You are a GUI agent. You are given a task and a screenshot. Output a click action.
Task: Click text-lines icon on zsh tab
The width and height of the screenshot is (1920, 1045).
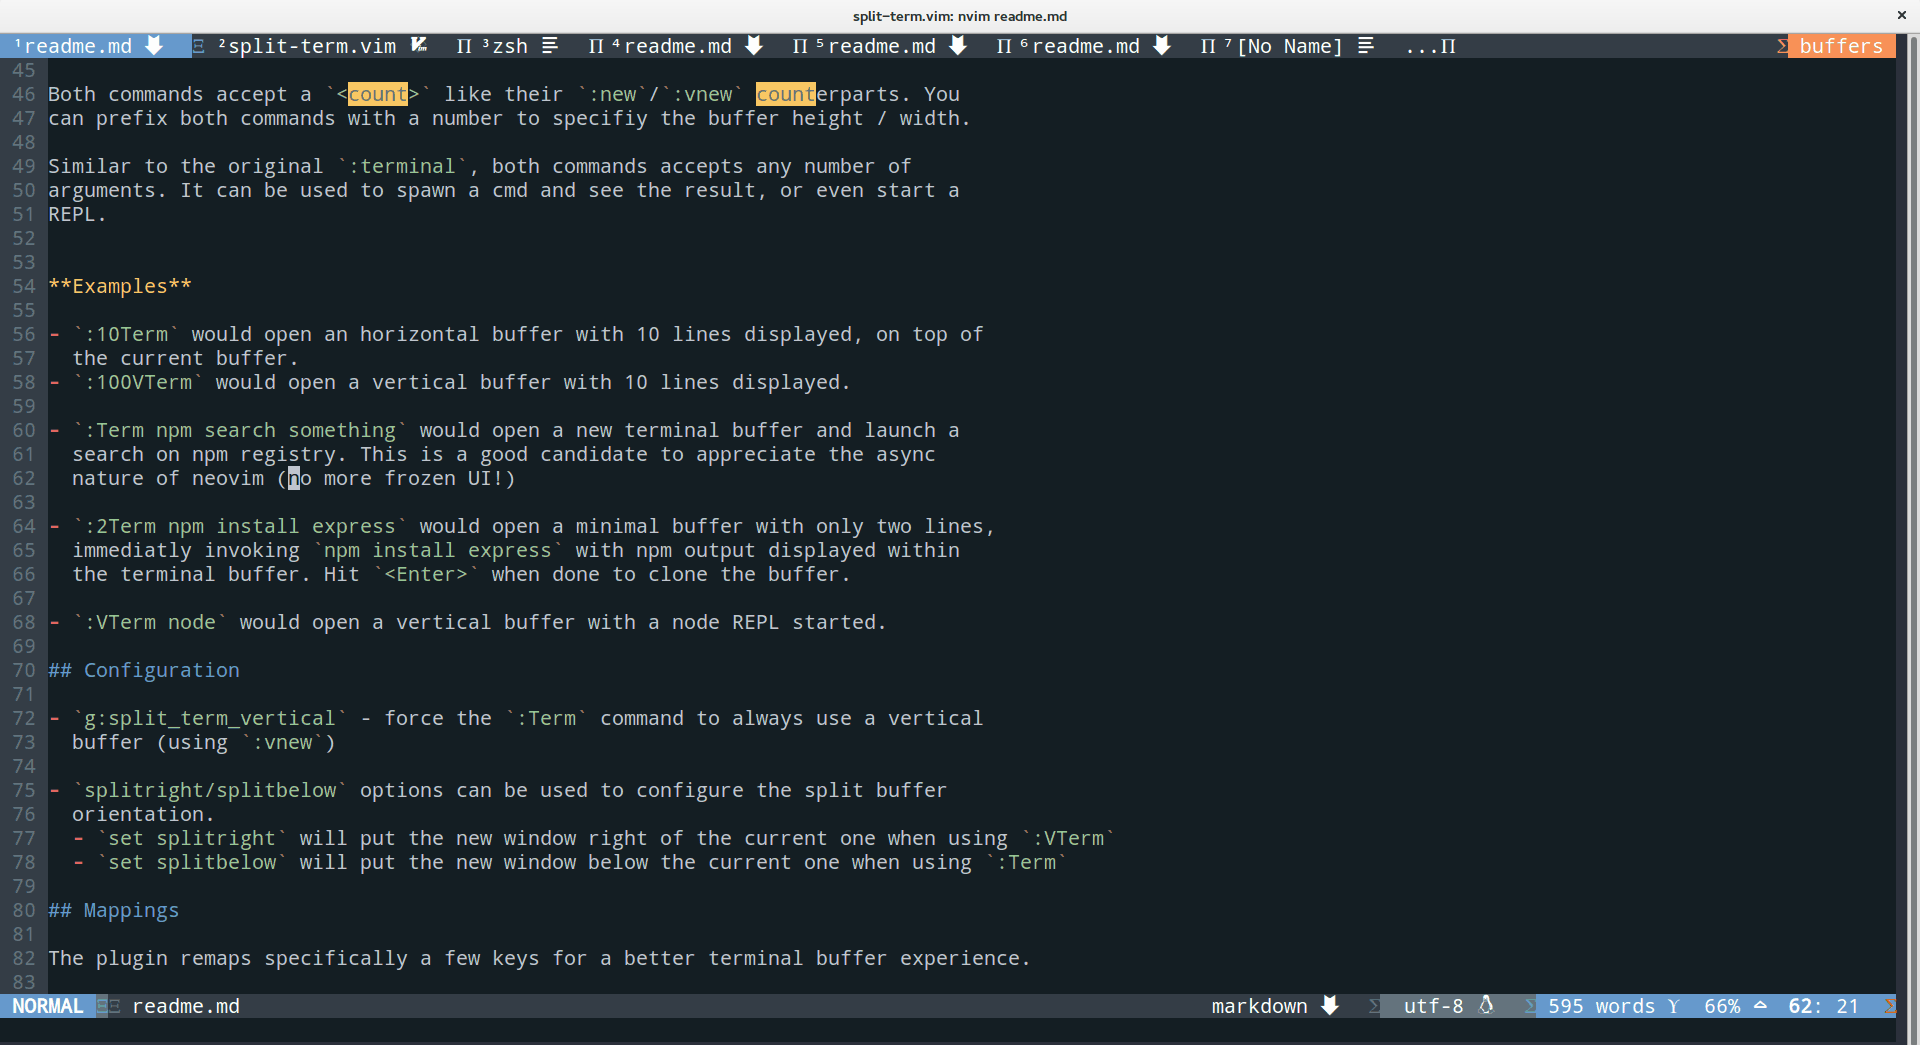point(550,46)
